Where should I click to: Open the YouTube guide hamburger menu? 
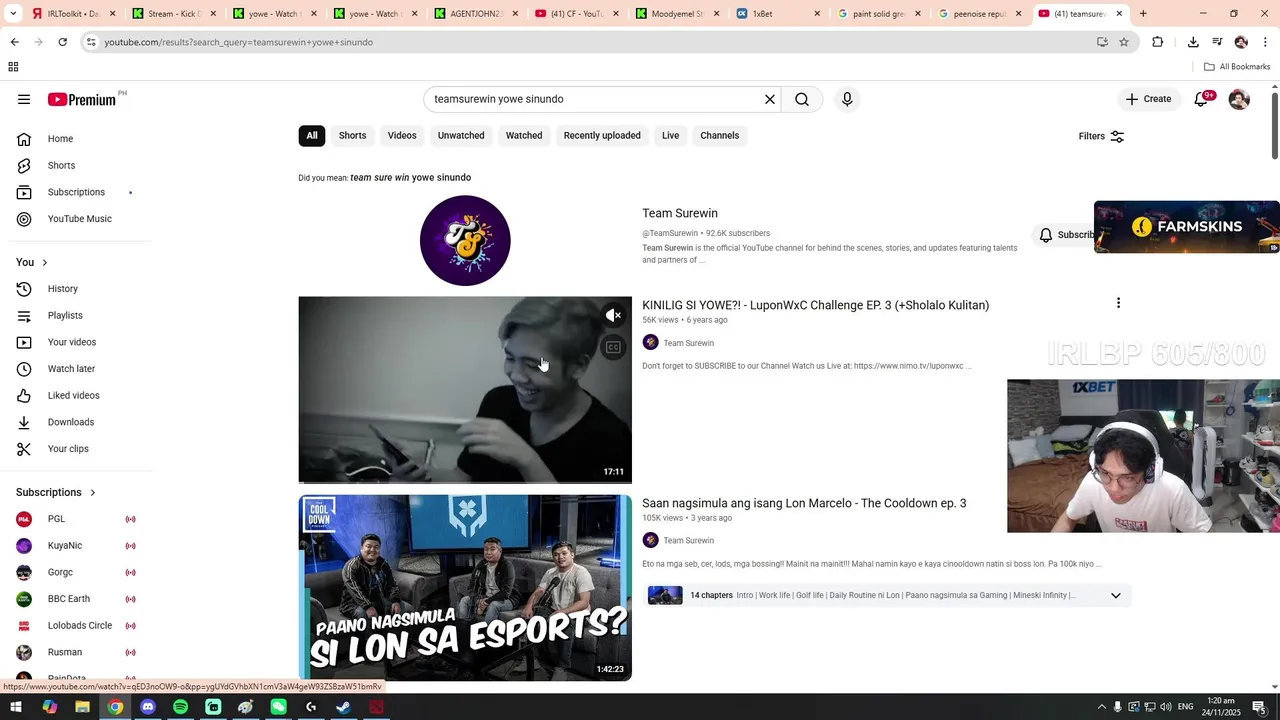tap(24, 99)
